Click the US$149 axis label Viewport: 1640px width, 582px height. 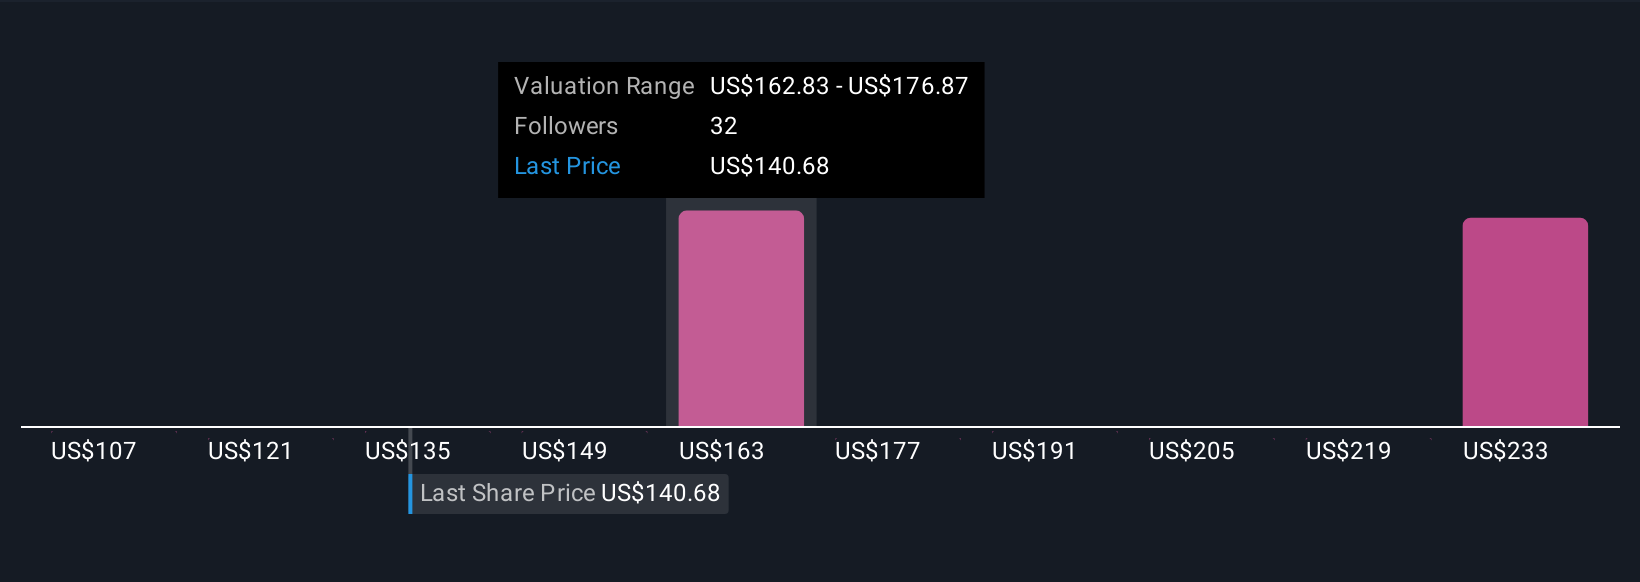564,451
